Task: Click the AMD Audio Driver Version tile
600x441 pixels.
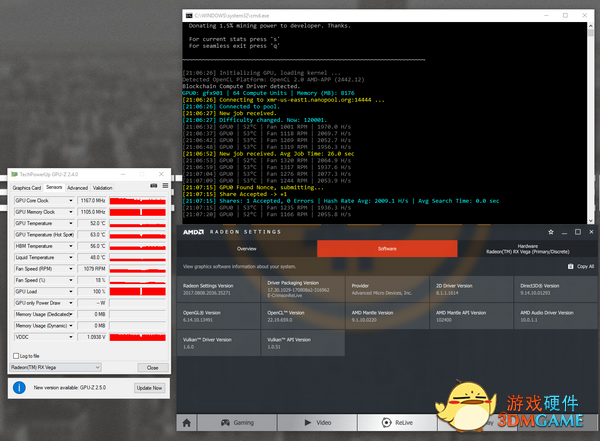Action: 556,316
